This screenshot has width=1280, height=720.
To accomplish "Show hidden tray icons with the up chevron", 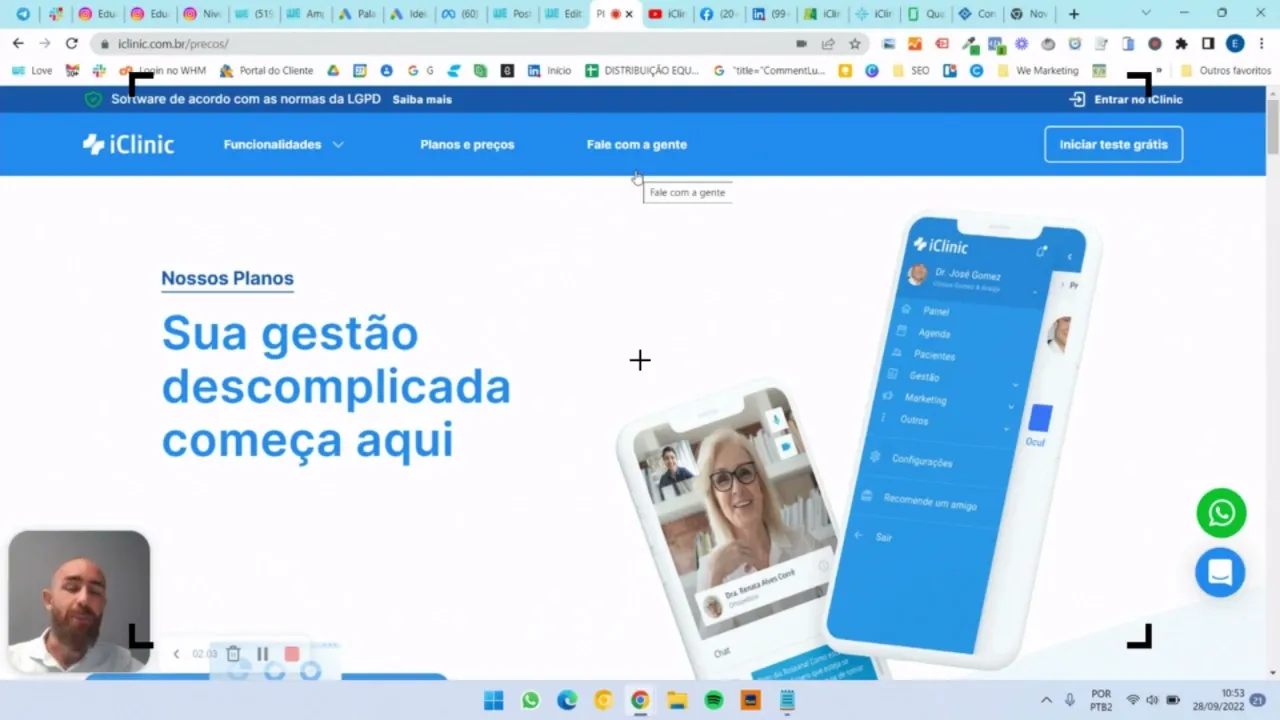I will [x=1046, y=700].
